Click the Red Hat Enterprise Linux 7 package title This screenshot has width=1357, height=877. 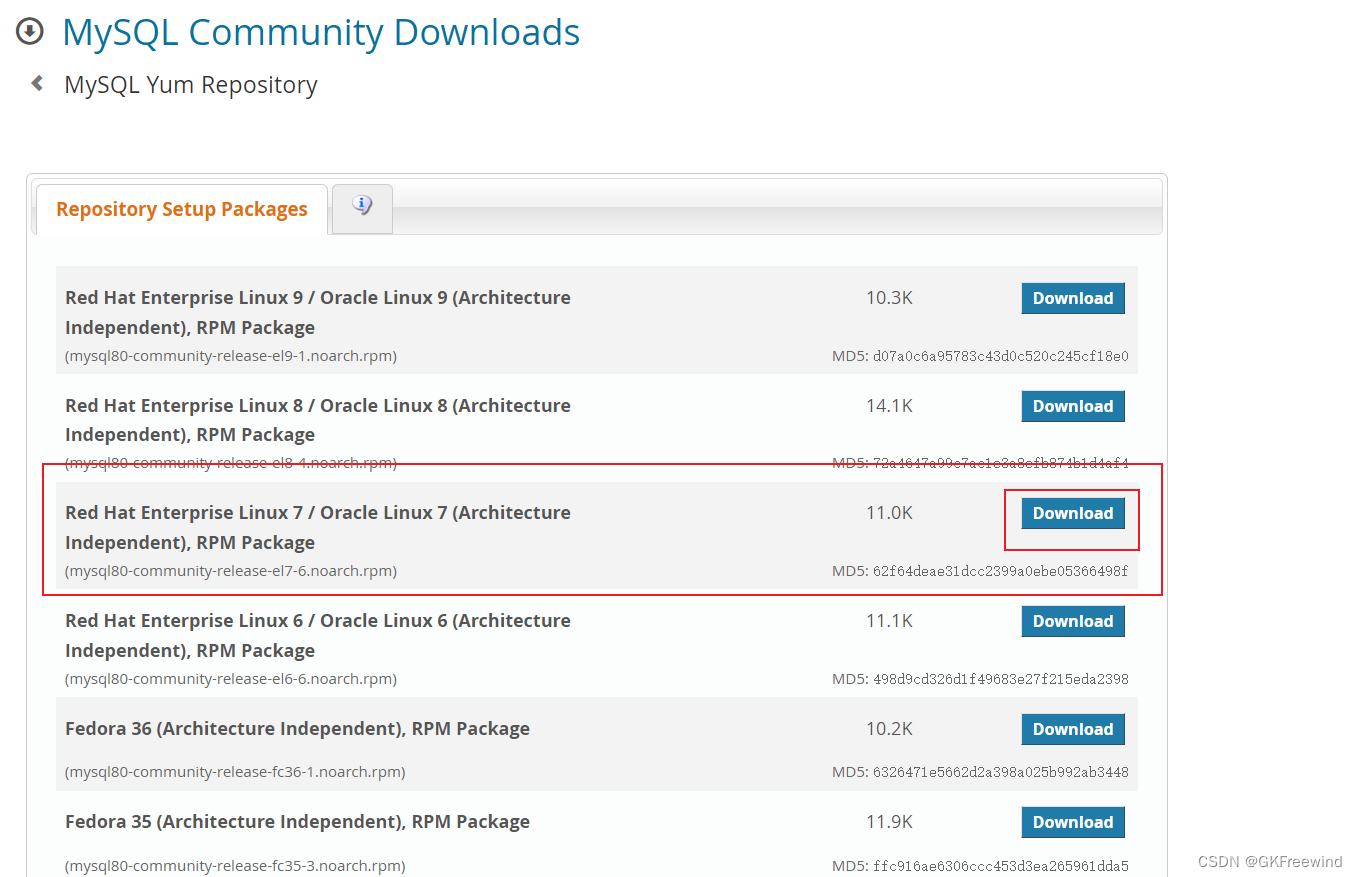tap(318, 527)
